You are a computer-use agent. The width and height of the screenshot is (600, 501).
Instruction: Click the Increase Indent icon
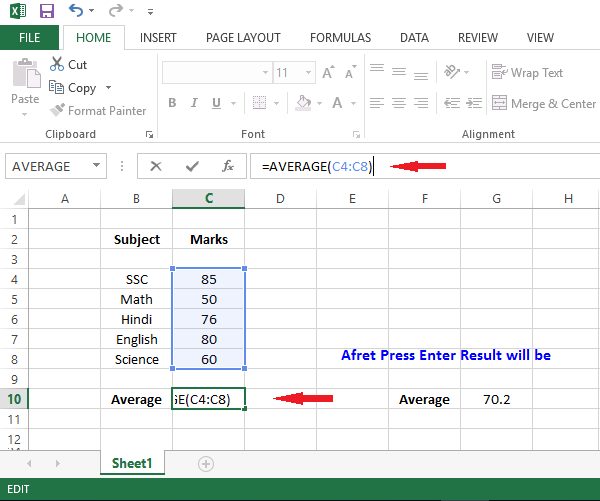[x=474, y=103]
